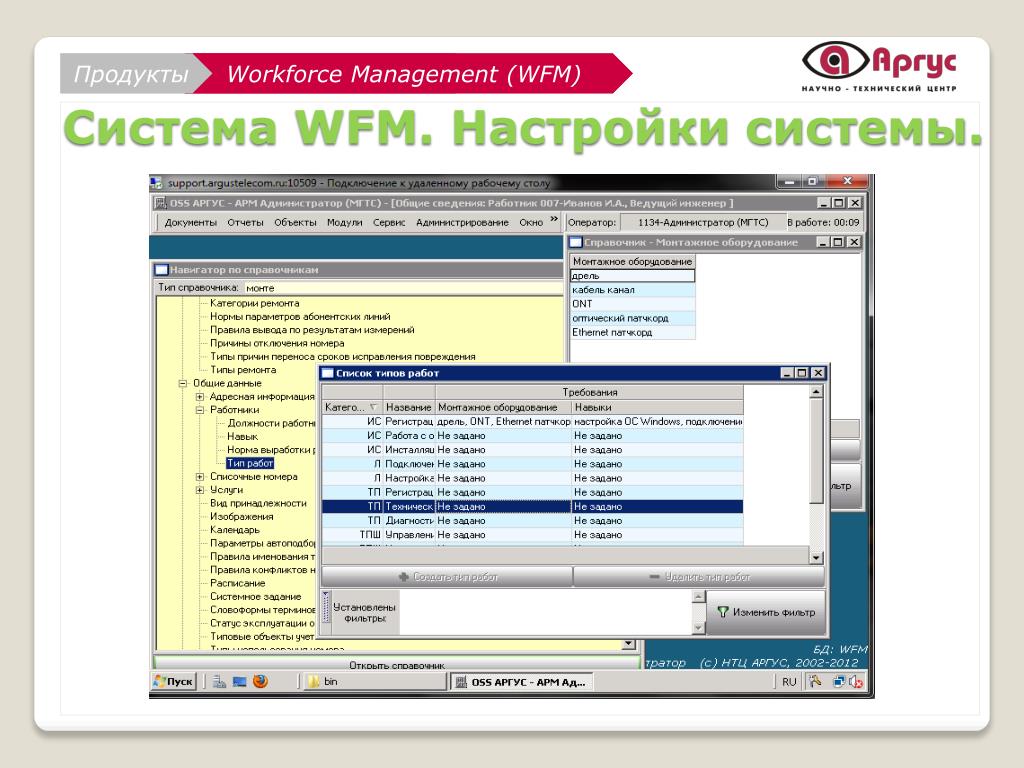Click the Тип справочника input field
The image size is (1024, 768).
click(402, 288)
